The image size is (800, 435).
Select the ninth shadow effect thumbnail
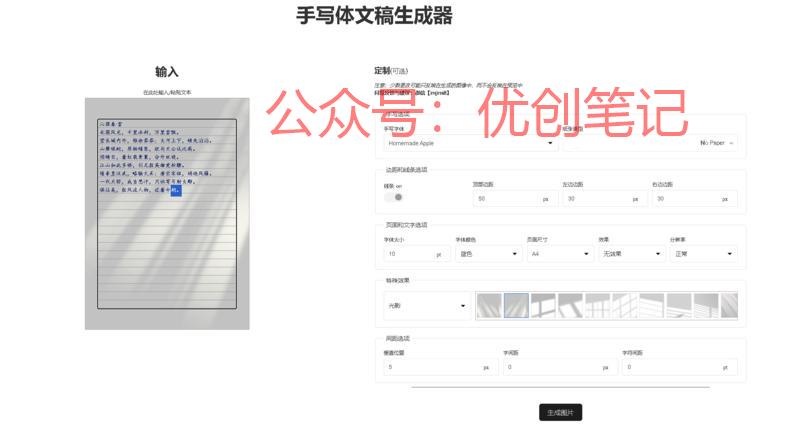click(x=706, y=305)
